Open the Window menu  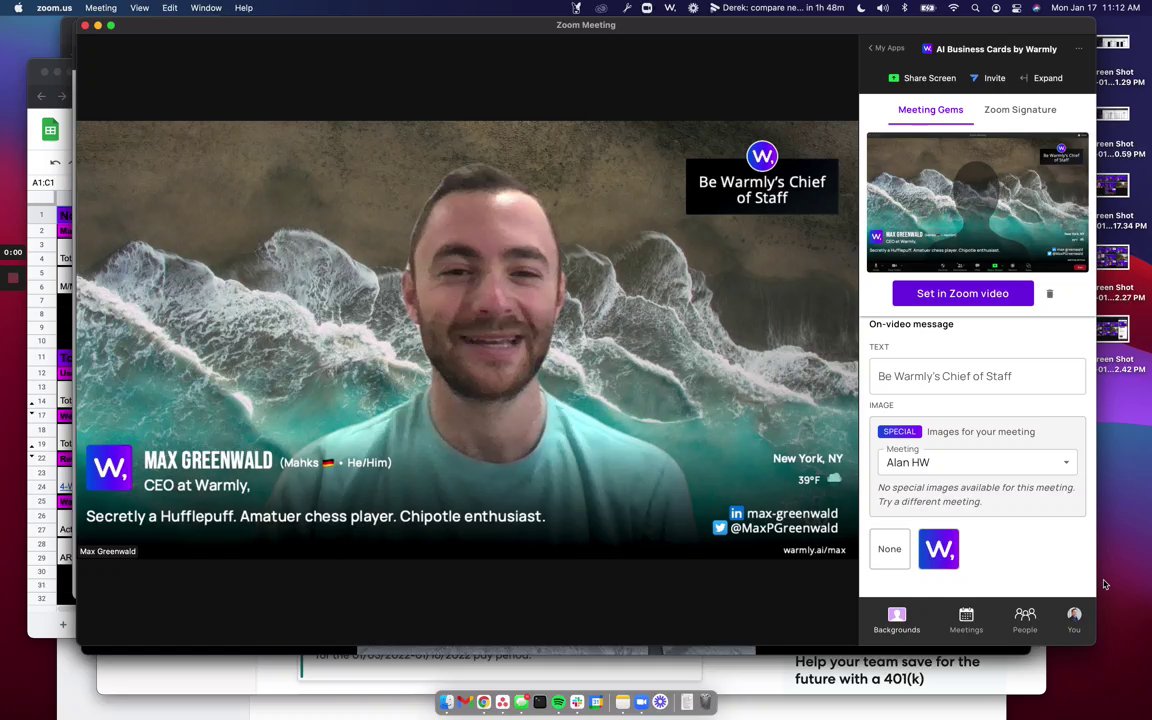click(x=206, y=8)
